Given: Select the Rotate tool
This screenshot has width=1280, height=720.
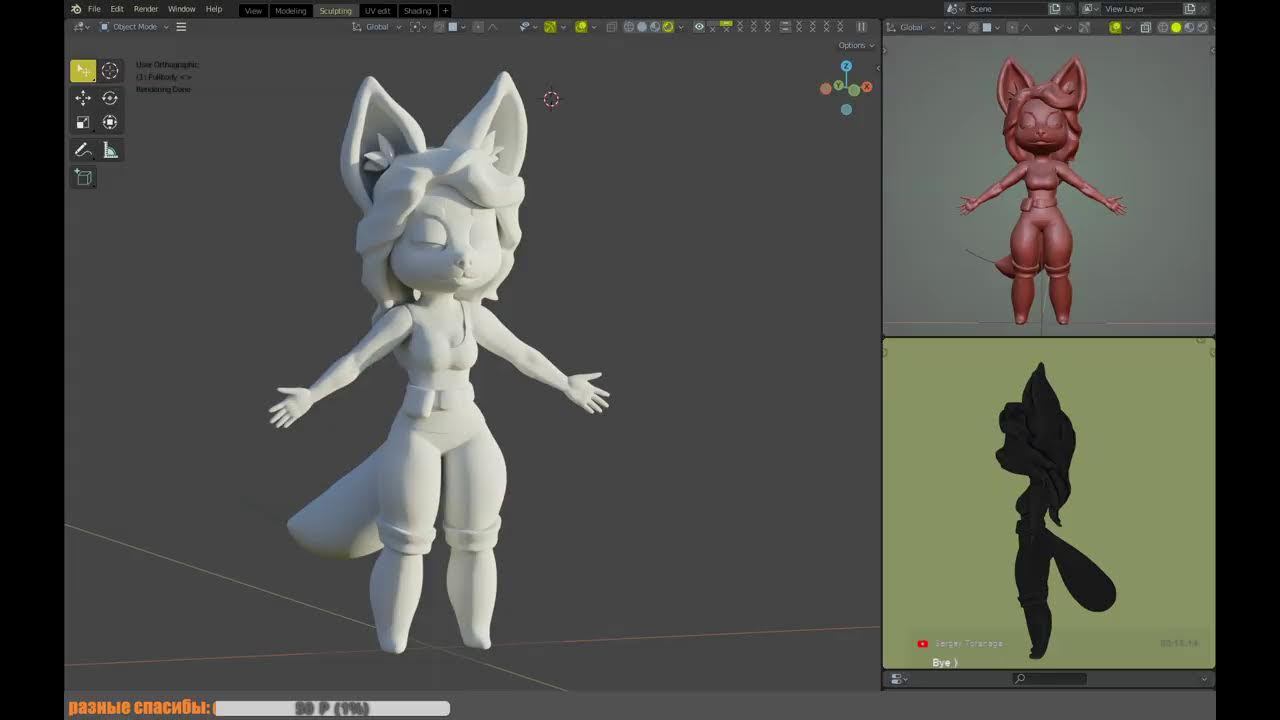Looking at the screenshot, I should [x=110, y=98].
